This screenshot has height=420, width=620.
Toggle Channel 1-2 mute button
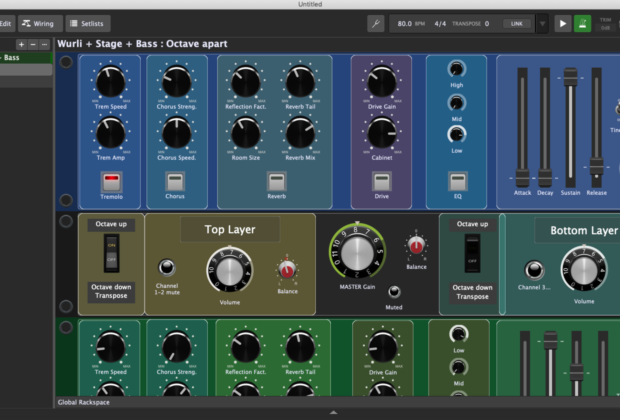point(166,267)
